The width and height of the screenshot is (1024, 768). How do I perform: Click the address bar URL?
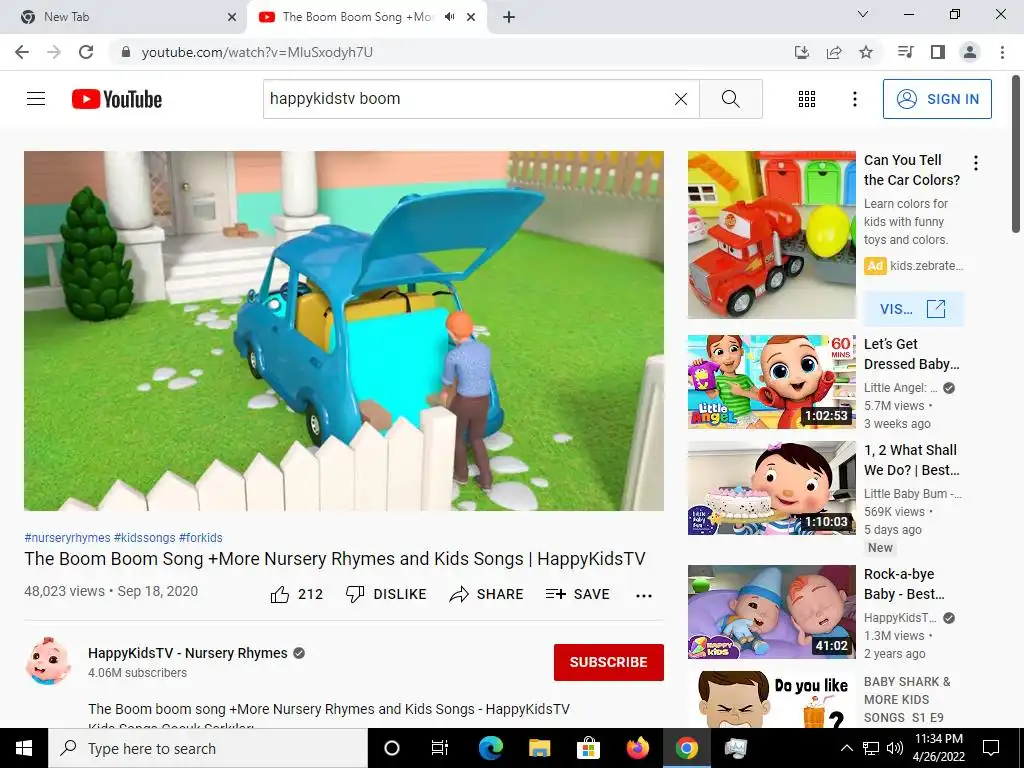(257, 52)
